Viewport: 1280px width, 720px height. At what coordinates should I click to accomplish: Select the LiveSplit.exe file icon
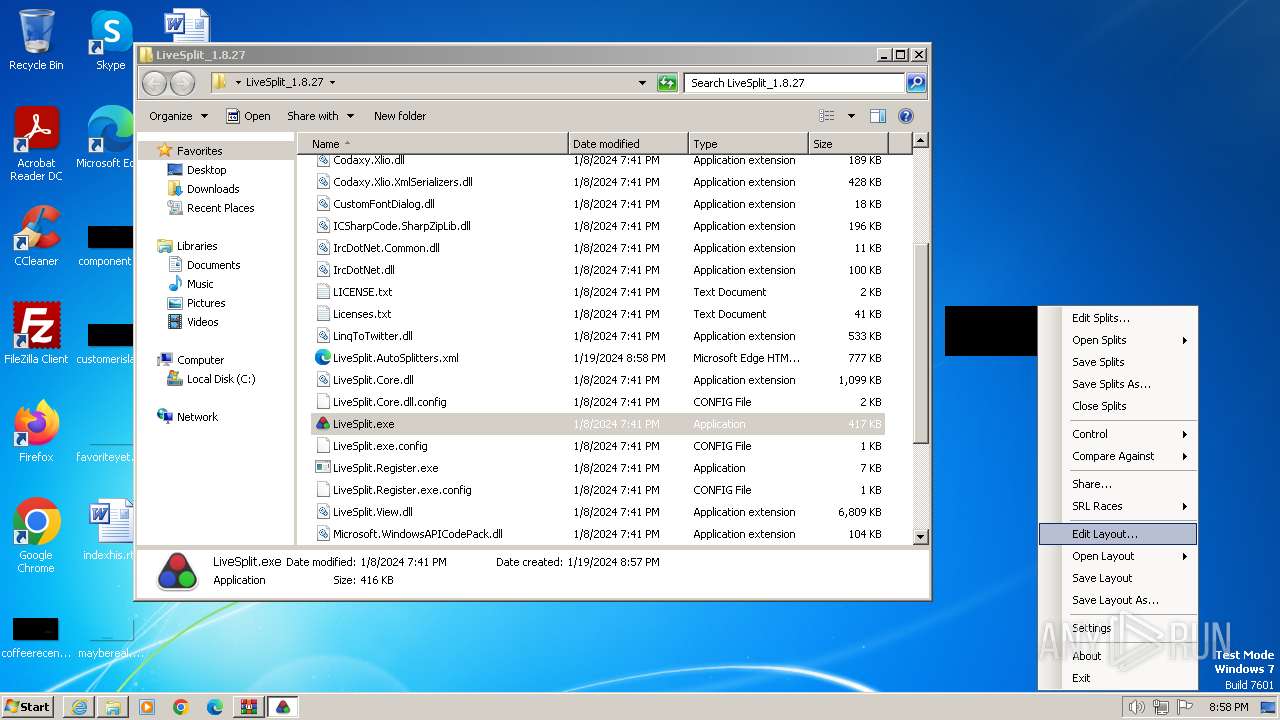tap(323, 424)
